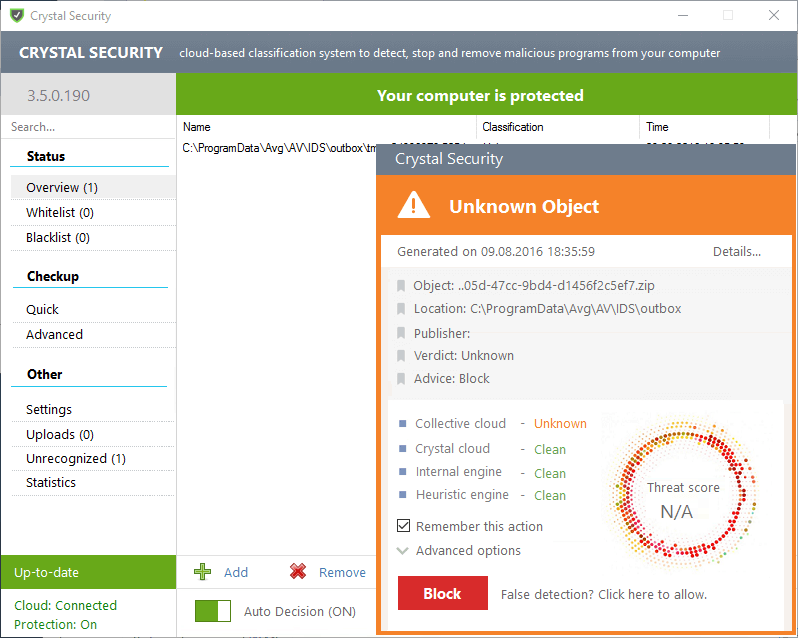Sort by the Time column header
The height and width of the screenshot is (638, 798).
pyautogui.click(x=704, y=127)
